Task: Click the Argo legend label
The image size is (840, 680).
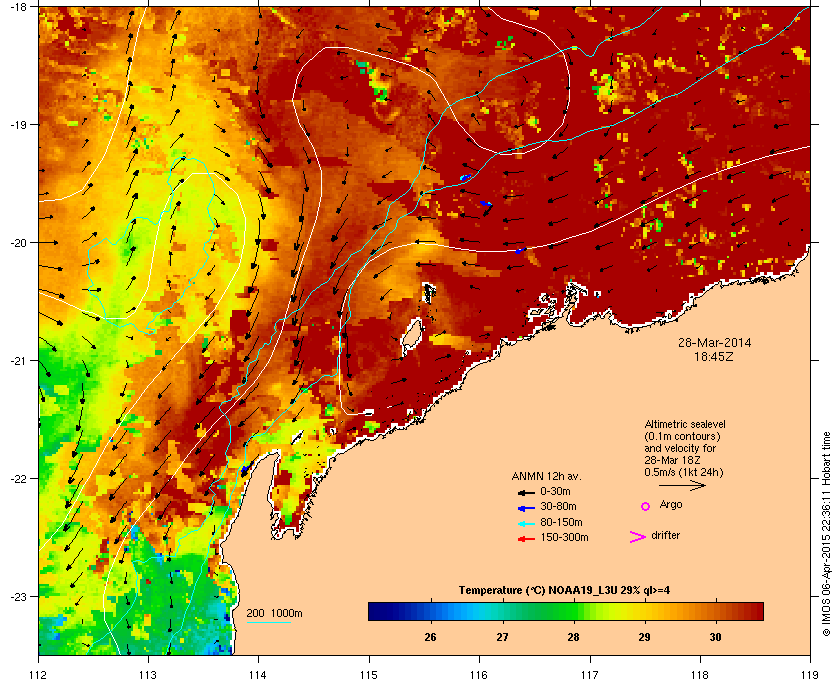Action: 671,505
